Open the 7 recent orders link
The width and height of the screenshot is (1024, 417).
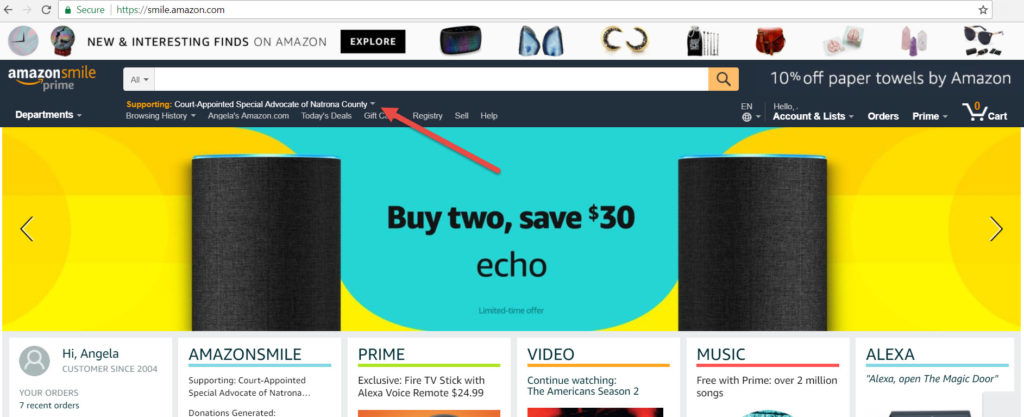click(x=49, y=405)
